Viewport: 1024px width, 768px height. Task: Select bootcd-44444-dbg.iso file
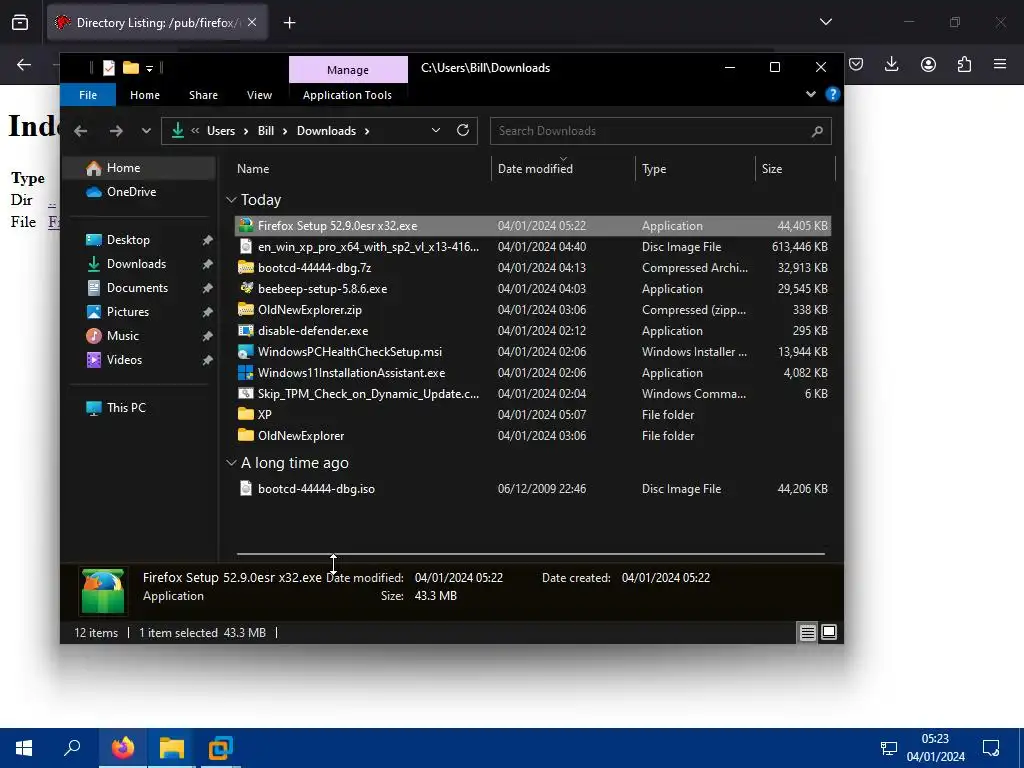tap(533, 489)
